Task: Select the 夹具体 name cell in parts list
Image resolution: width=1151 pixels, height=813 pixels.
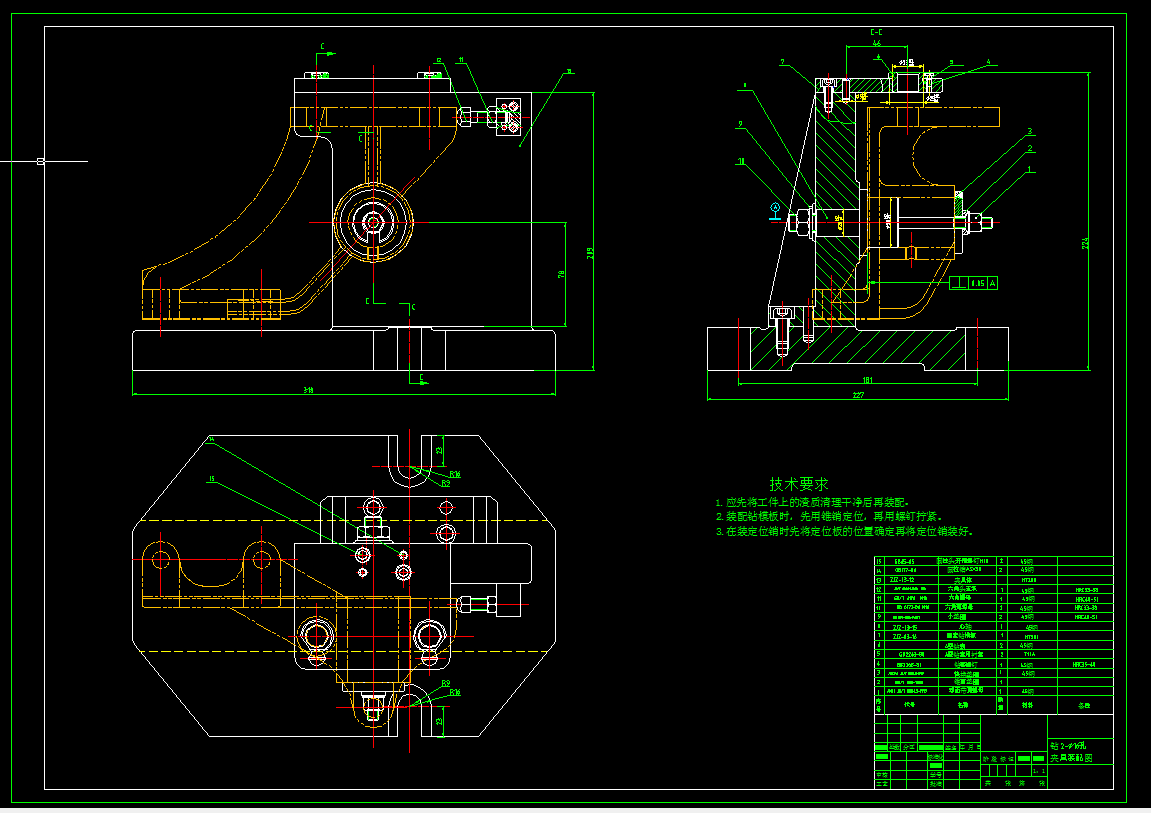Action: coord(965,580)
